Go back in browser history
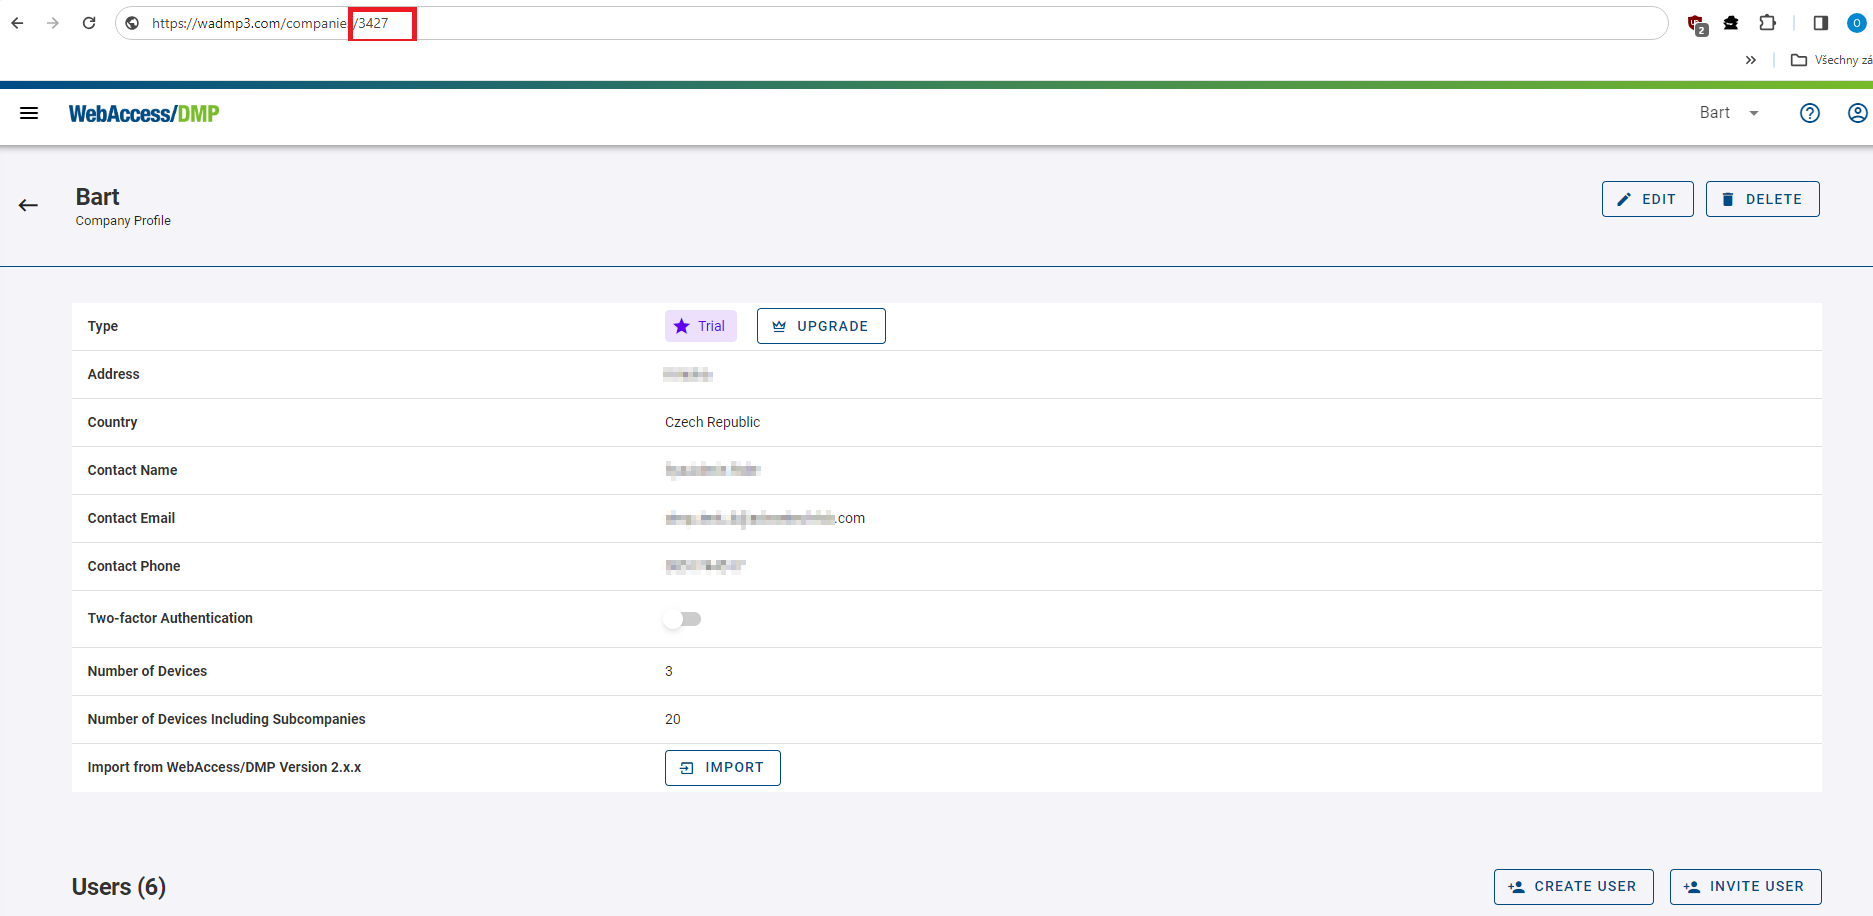 pos(17,23)
